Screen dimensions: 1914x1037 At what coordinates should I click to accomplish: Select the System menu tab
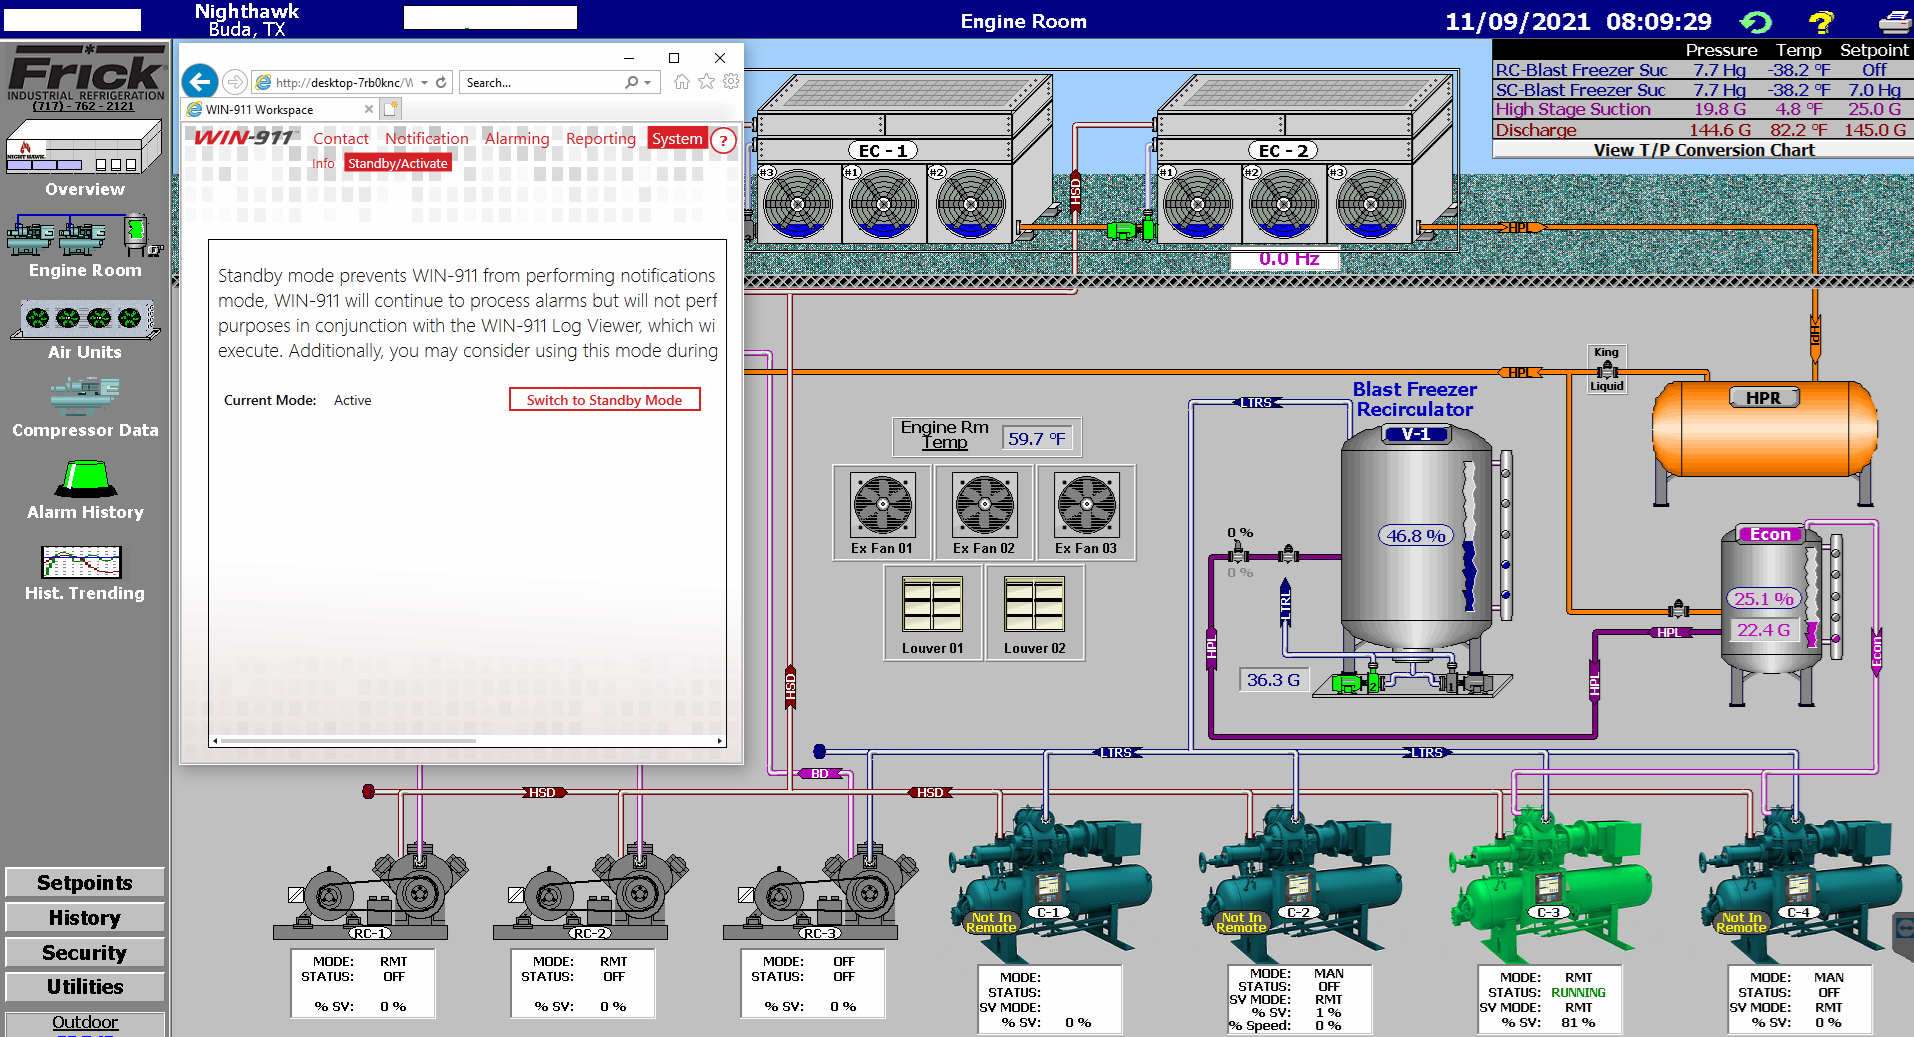[x=677, y=139]
